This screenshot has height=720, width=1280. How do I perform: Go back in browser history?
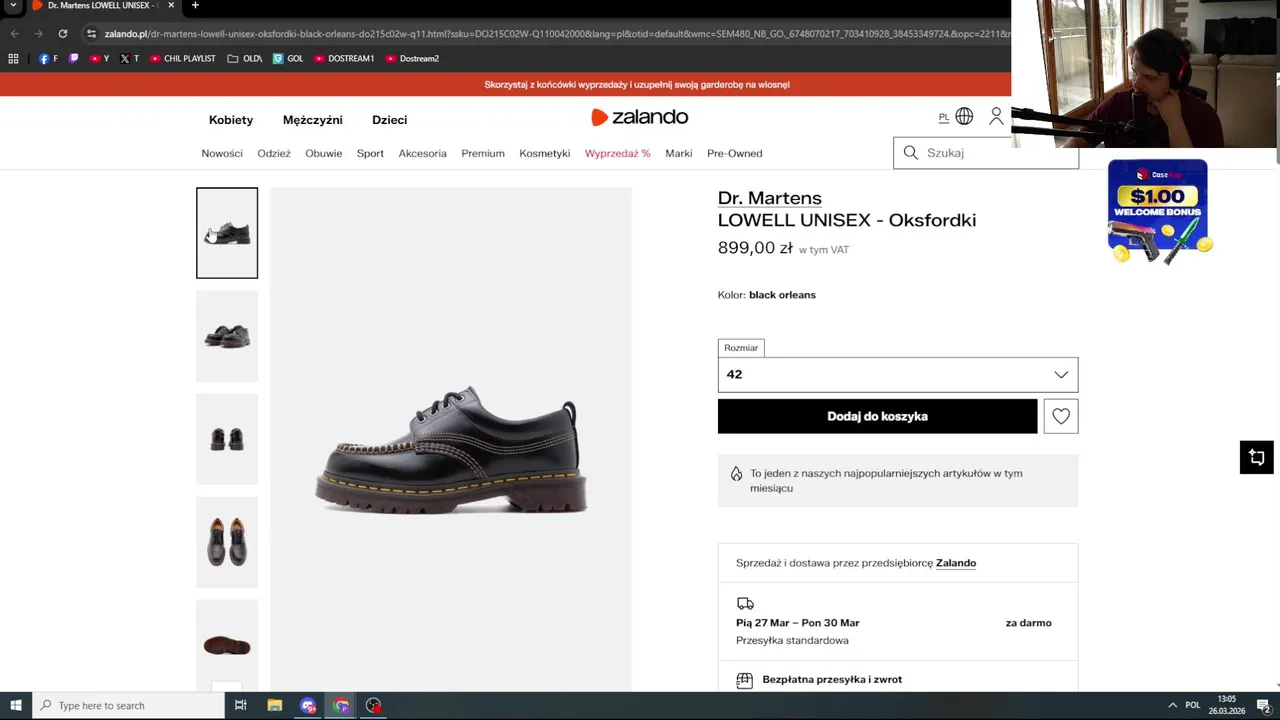click(x=14, y=33)
